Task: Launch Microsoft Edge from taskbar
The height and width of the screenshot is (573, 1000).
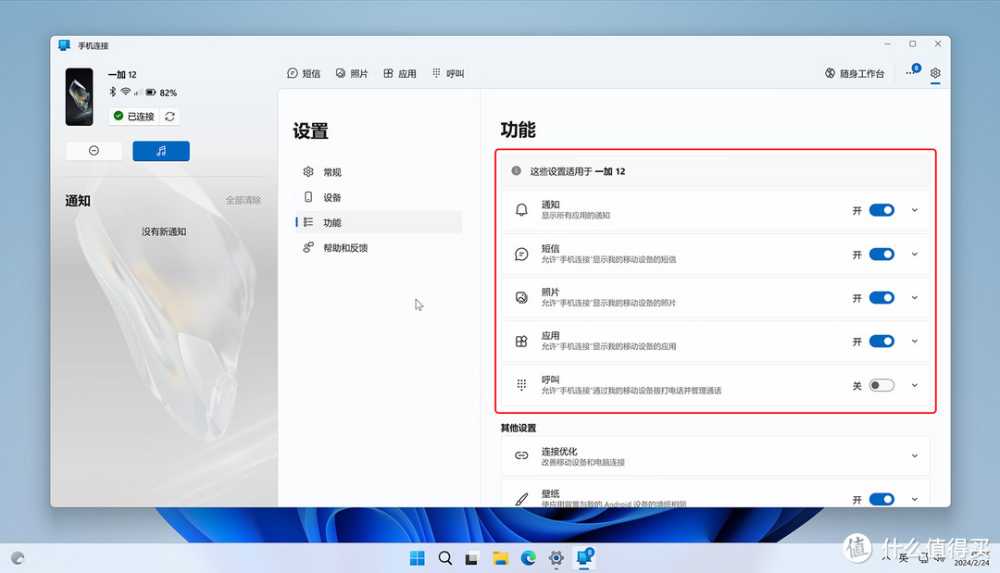Action: pyautogui.click(x=528, y=558)
